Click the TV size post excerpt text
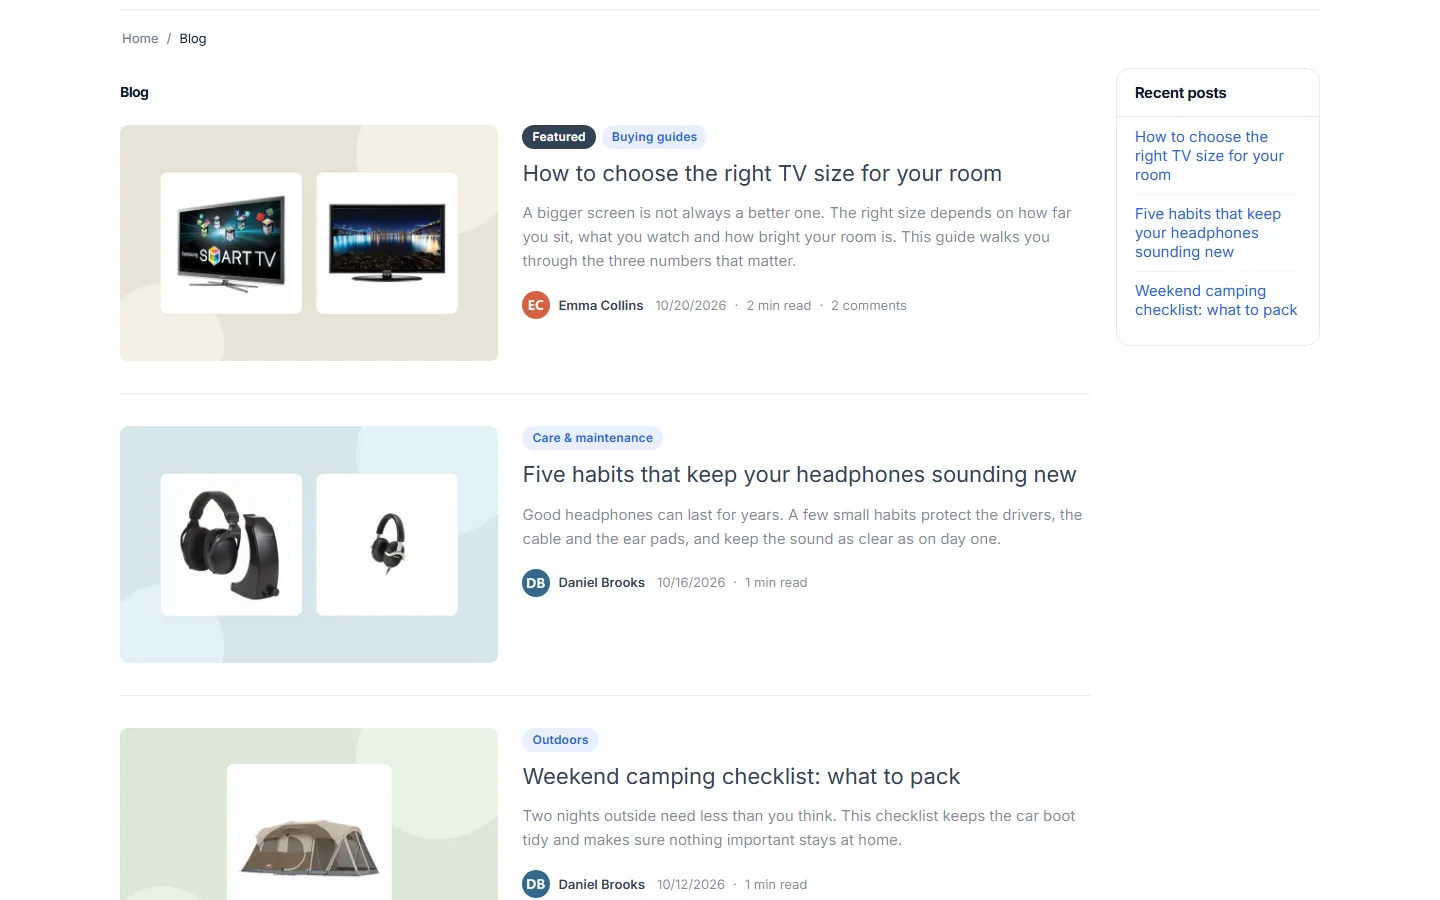This screenshot has height=900, width=1440. [797, 237]
